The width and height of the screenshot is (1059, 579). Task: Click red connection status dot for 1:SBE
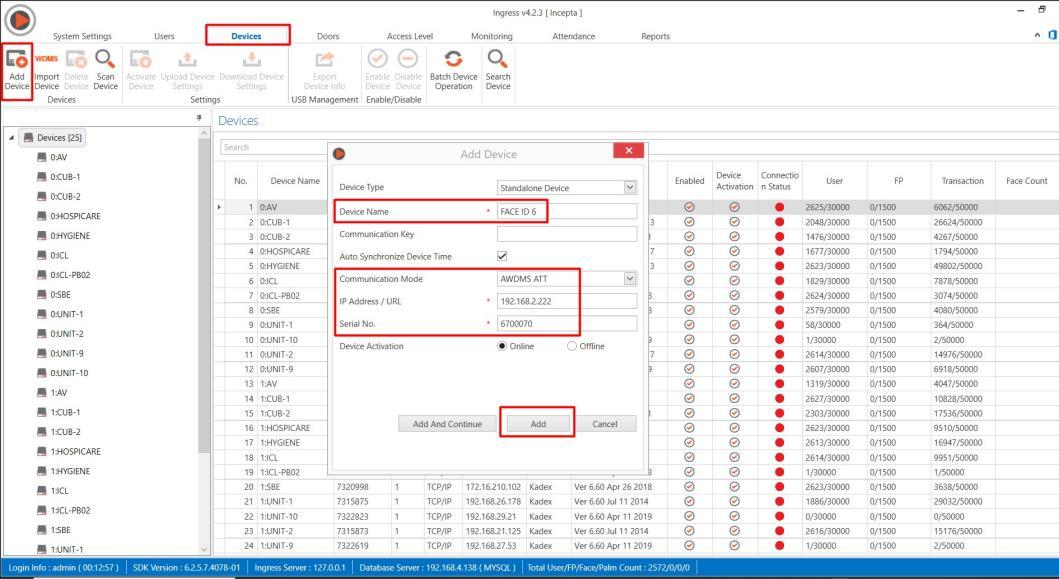click(x=779, y=487)
